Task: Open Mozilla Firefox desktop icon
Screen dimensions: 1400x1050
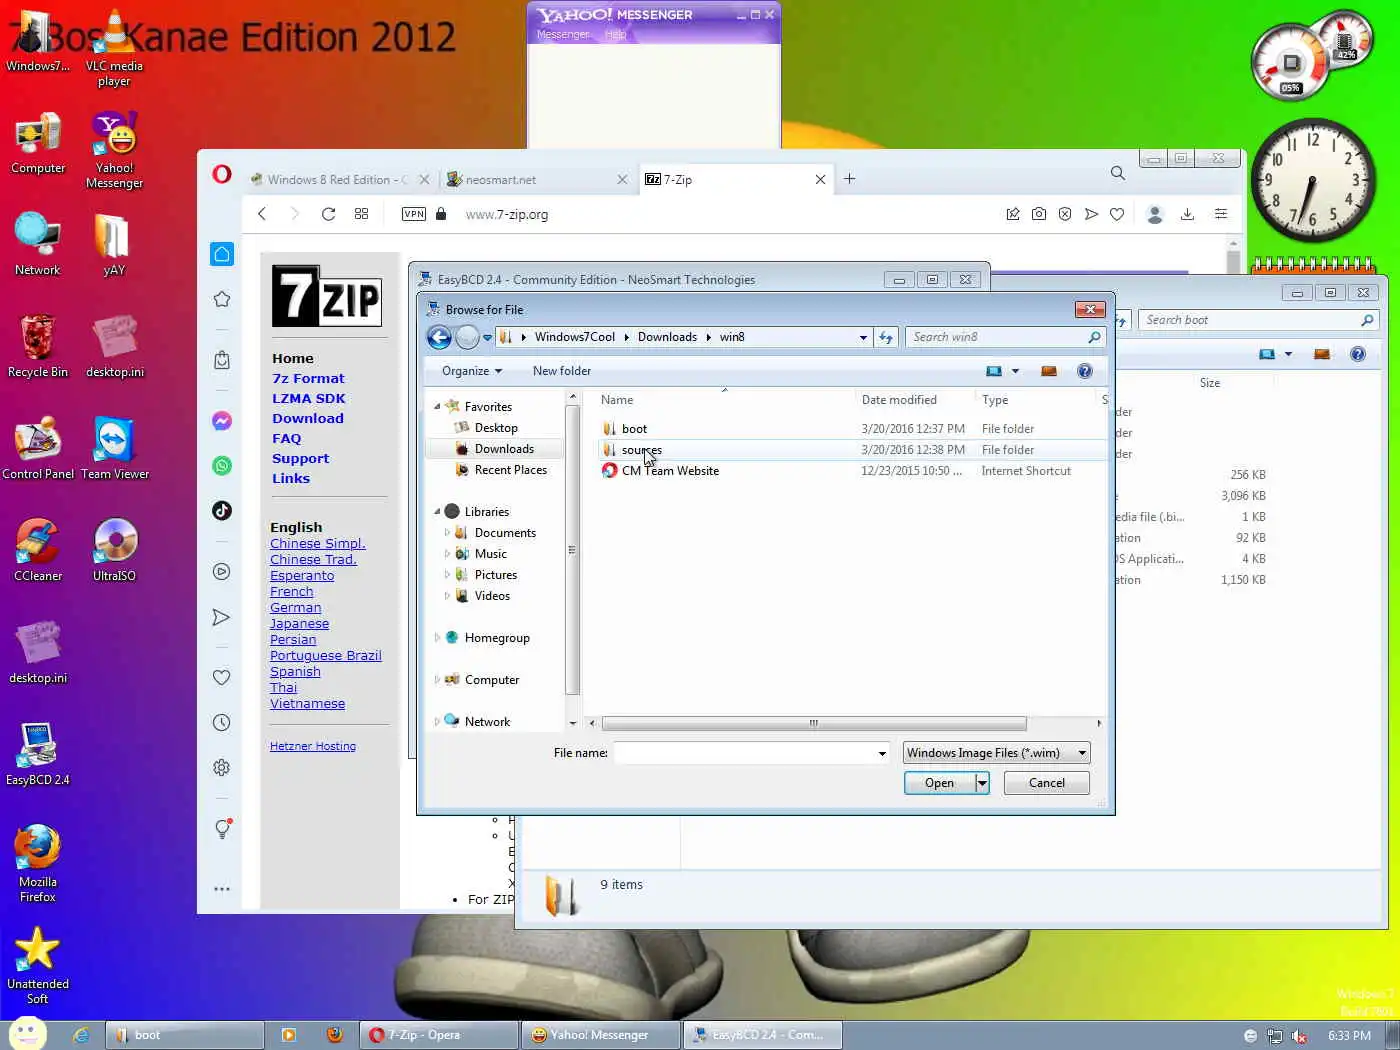Action: click(x=38, y=864)
